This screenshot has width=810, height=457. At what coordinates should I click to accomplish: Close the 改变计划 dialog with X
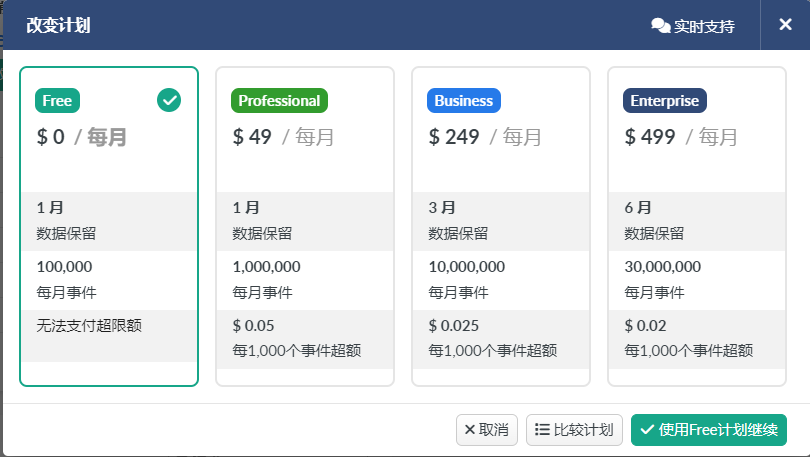(x=785, y=25)
